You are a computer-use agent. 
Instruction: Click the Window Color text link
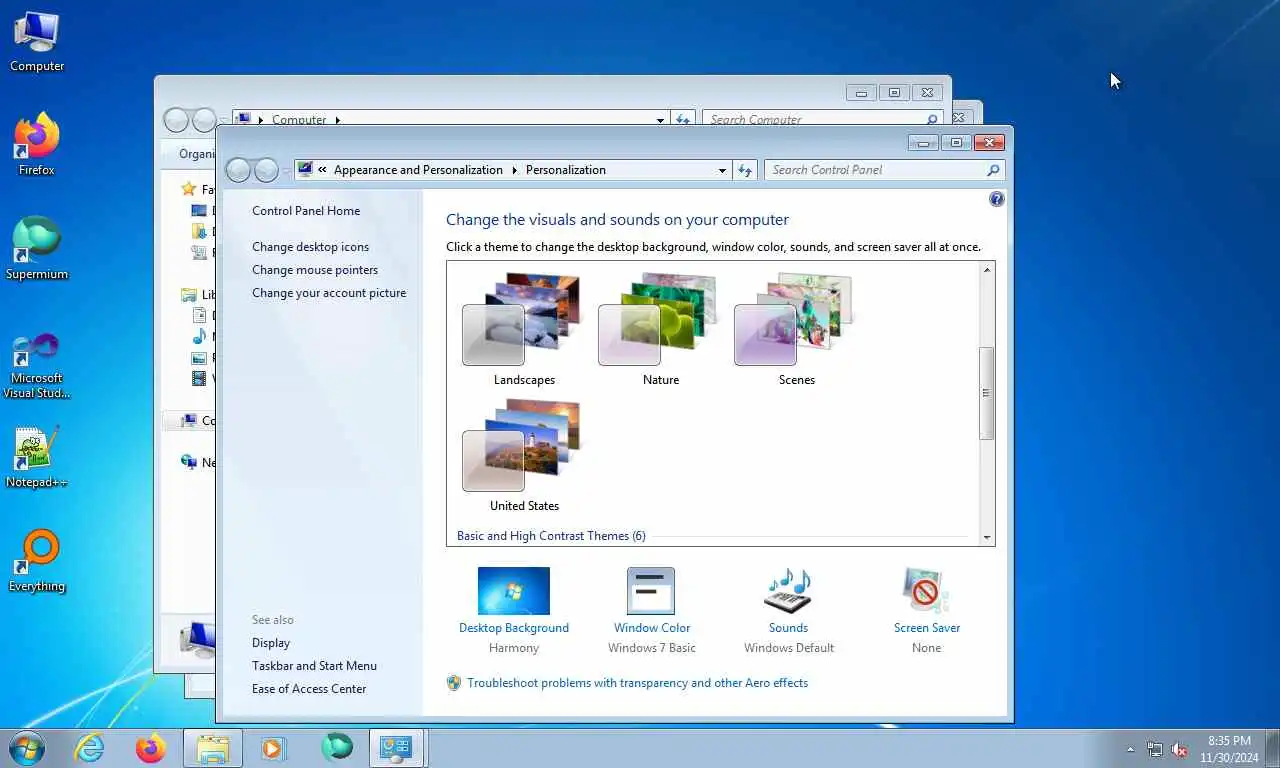652,628
